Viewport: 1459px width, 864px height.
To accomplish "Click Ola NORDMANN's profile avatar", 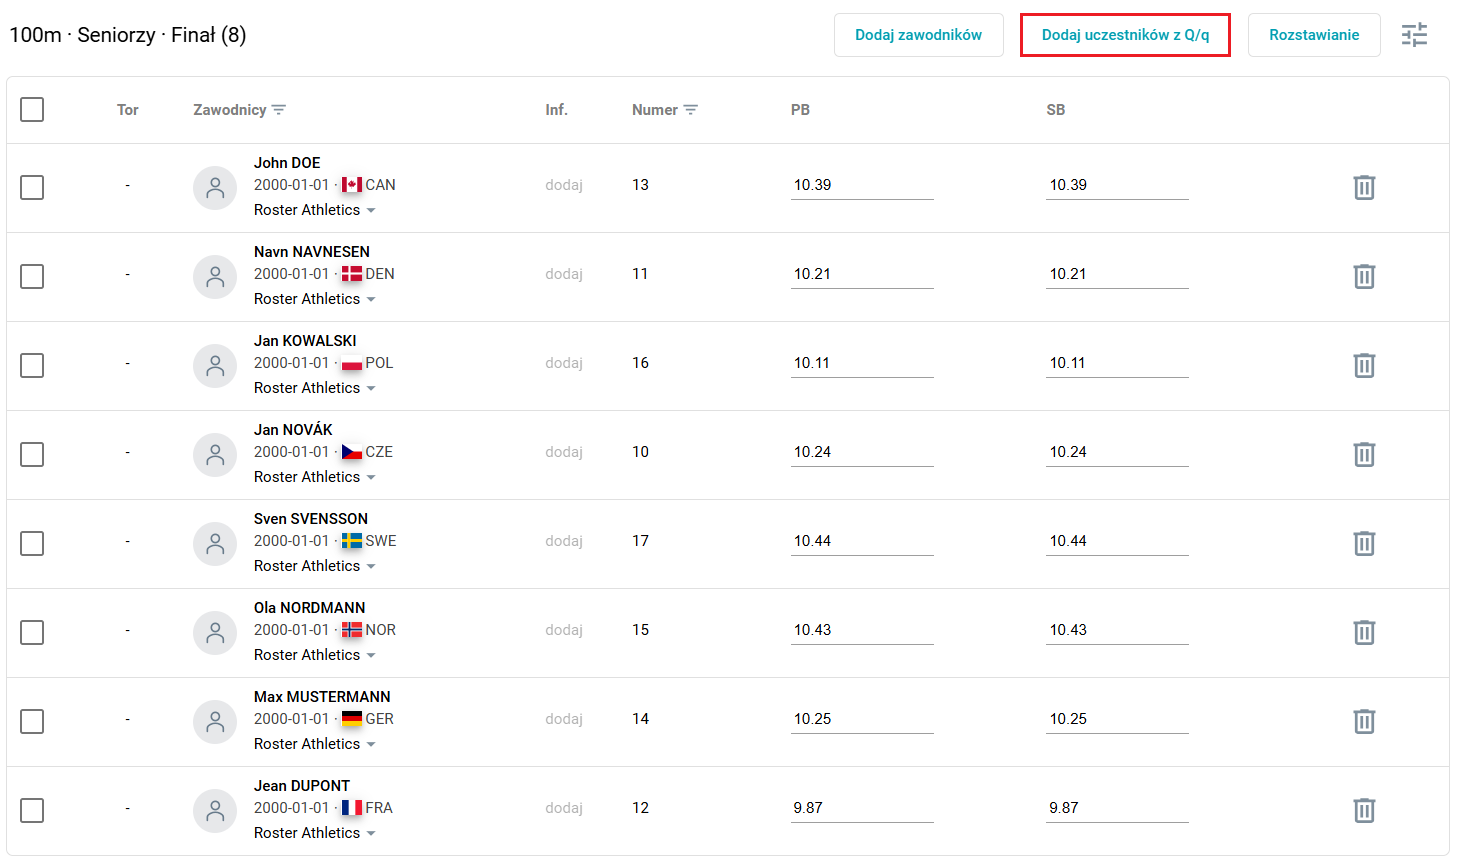I will (215, 632).
